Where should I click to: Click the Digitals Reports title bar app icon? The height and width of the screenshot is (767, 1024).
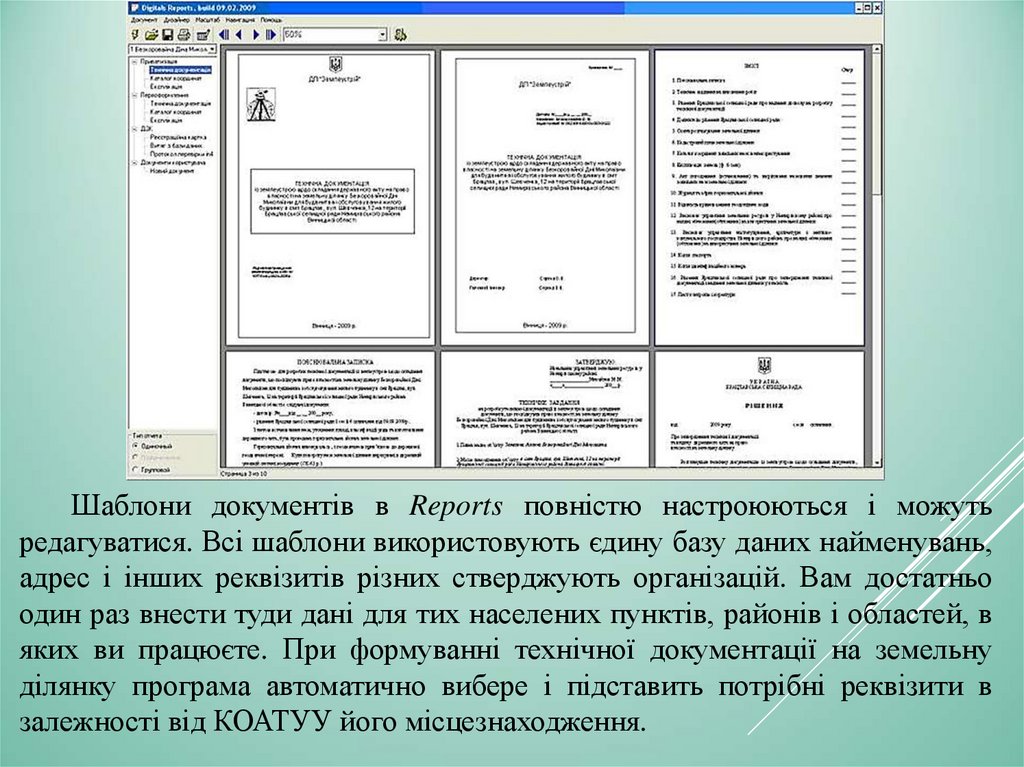click(135, 7)
